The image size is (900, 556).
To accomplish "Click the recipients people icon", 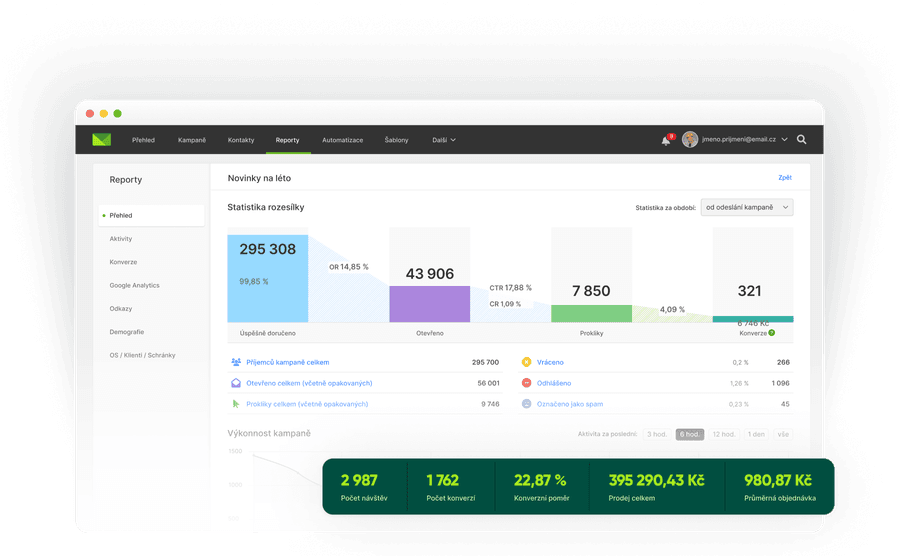I will tap(236, 362).
